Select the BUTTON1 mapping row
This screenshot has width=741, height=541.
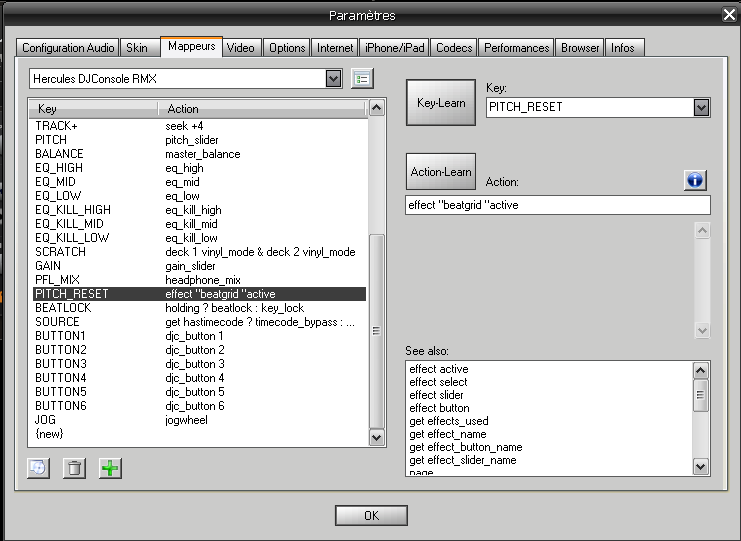coord(199,336)
